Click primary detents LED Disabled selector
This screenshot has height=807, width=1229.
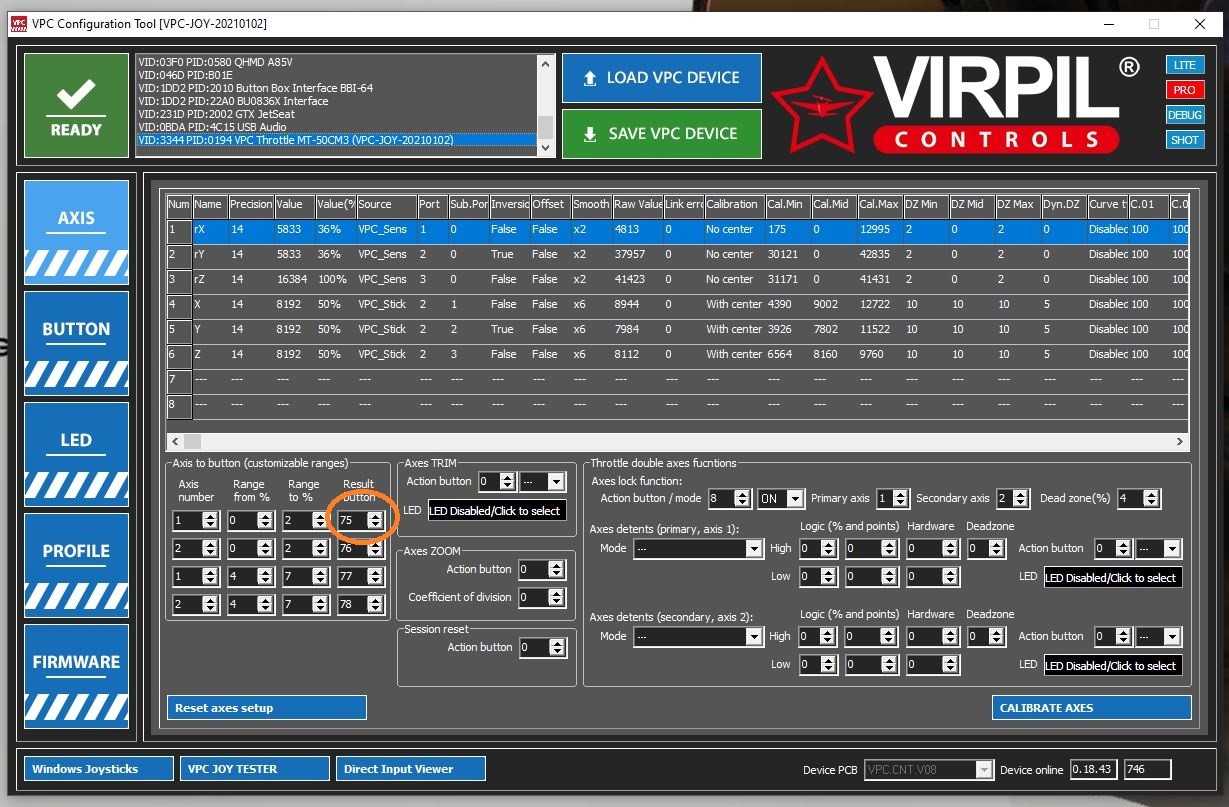point(1113,577)
